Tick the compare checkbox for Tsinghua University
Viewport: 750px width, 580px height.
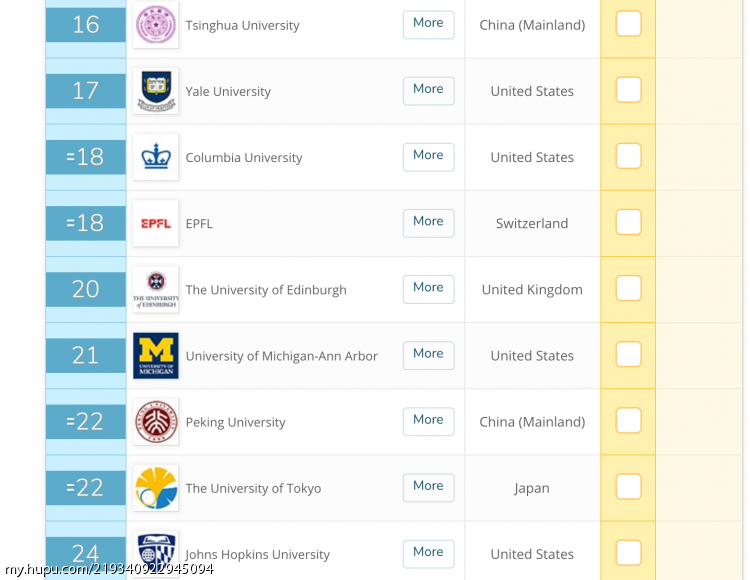pyautogui.click(x=628, y=23)
